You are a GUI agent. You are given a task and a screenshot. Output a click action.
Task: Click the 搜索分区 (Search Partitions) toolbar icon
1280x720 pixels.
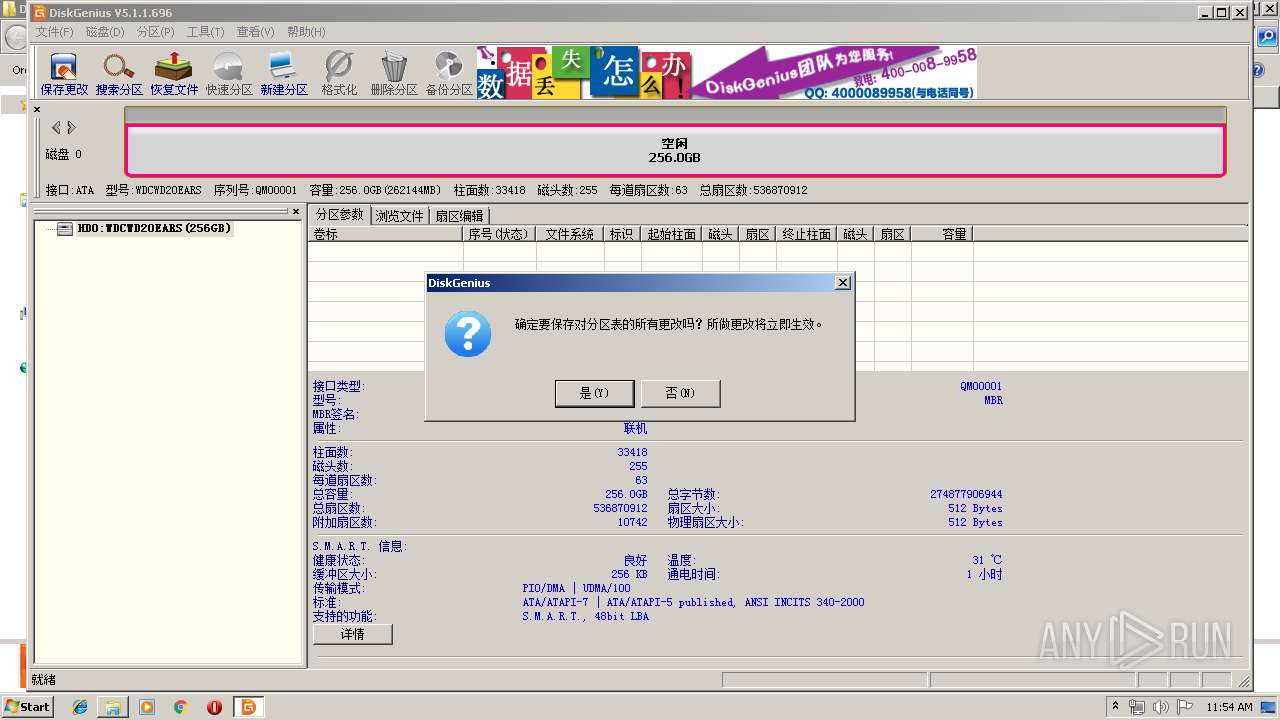[x=119, y=73]
